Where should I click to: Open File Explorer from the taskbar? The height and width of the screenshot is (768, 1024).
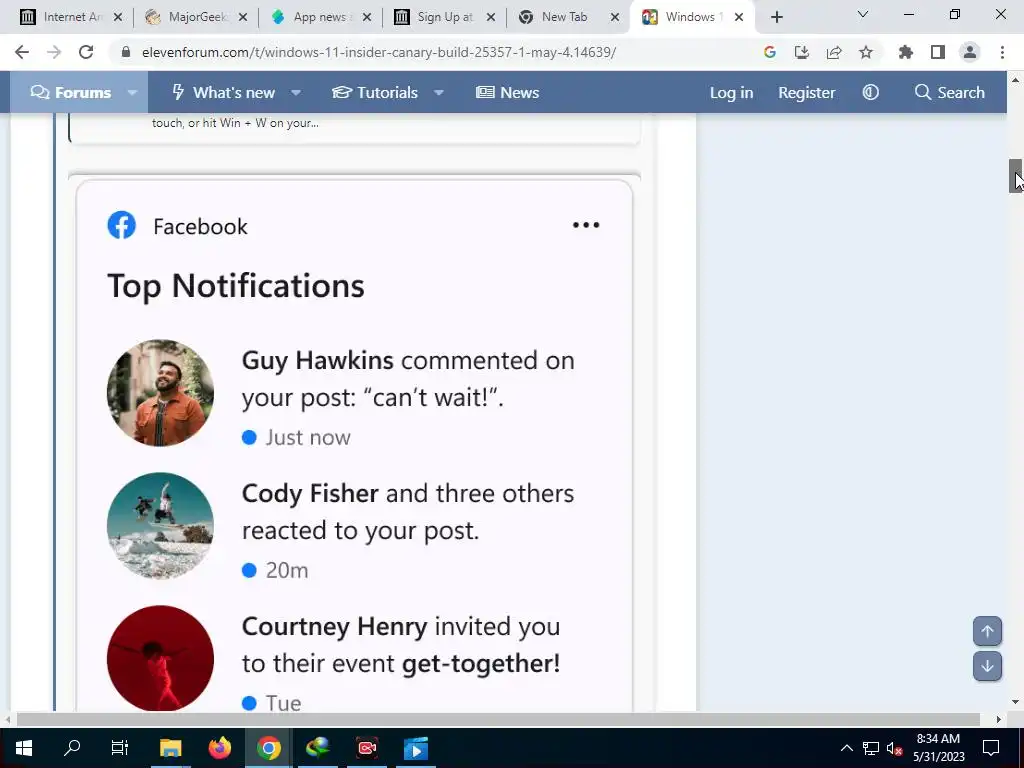pyautogui.click(x=170, y=748)
